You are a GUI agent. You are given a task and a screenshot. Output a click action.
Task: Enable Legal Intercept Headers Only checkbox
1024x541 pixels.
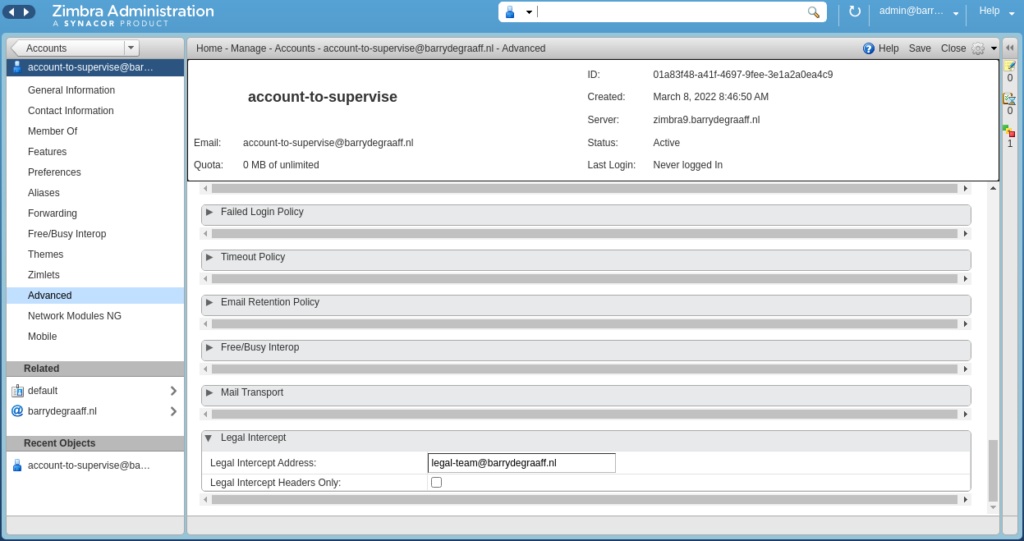click(x=436, y=483)
